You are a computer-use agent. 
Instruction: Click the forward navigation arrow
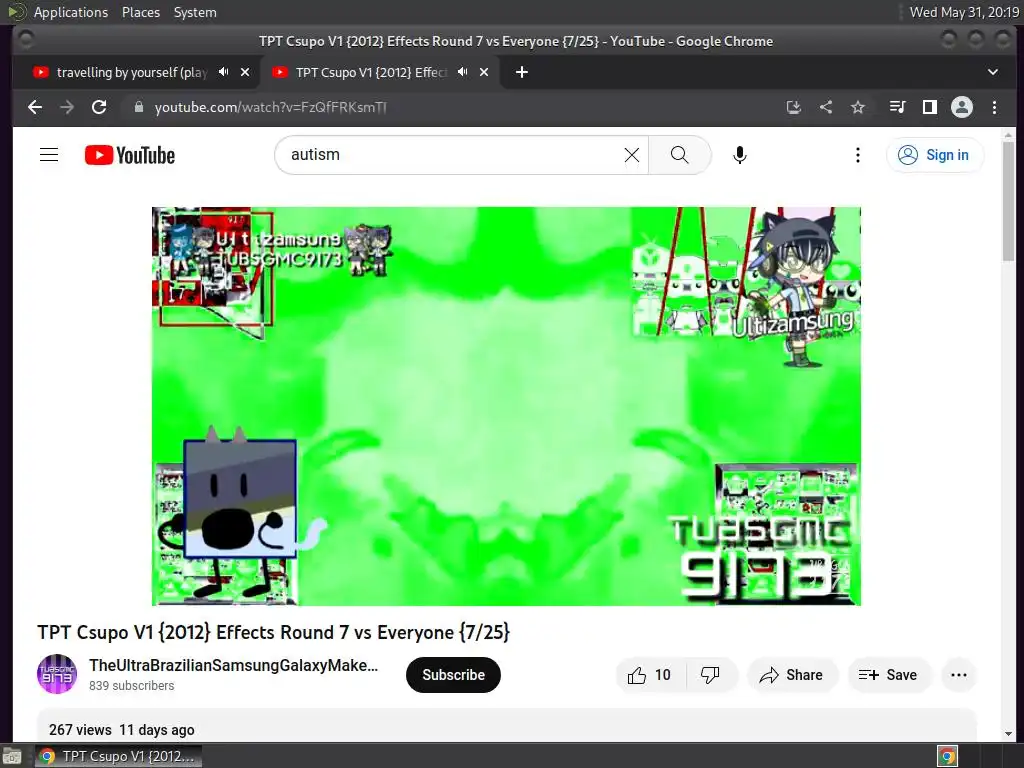pyautogui.click(x=67, y=107)
